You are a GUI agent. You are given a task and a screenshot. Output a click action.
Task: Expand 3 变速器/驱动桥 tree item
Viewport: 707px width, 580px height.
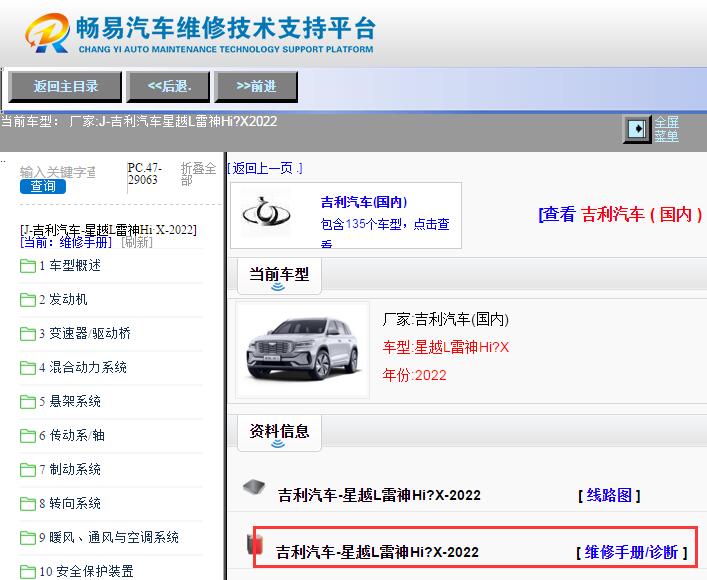[85, 333]
